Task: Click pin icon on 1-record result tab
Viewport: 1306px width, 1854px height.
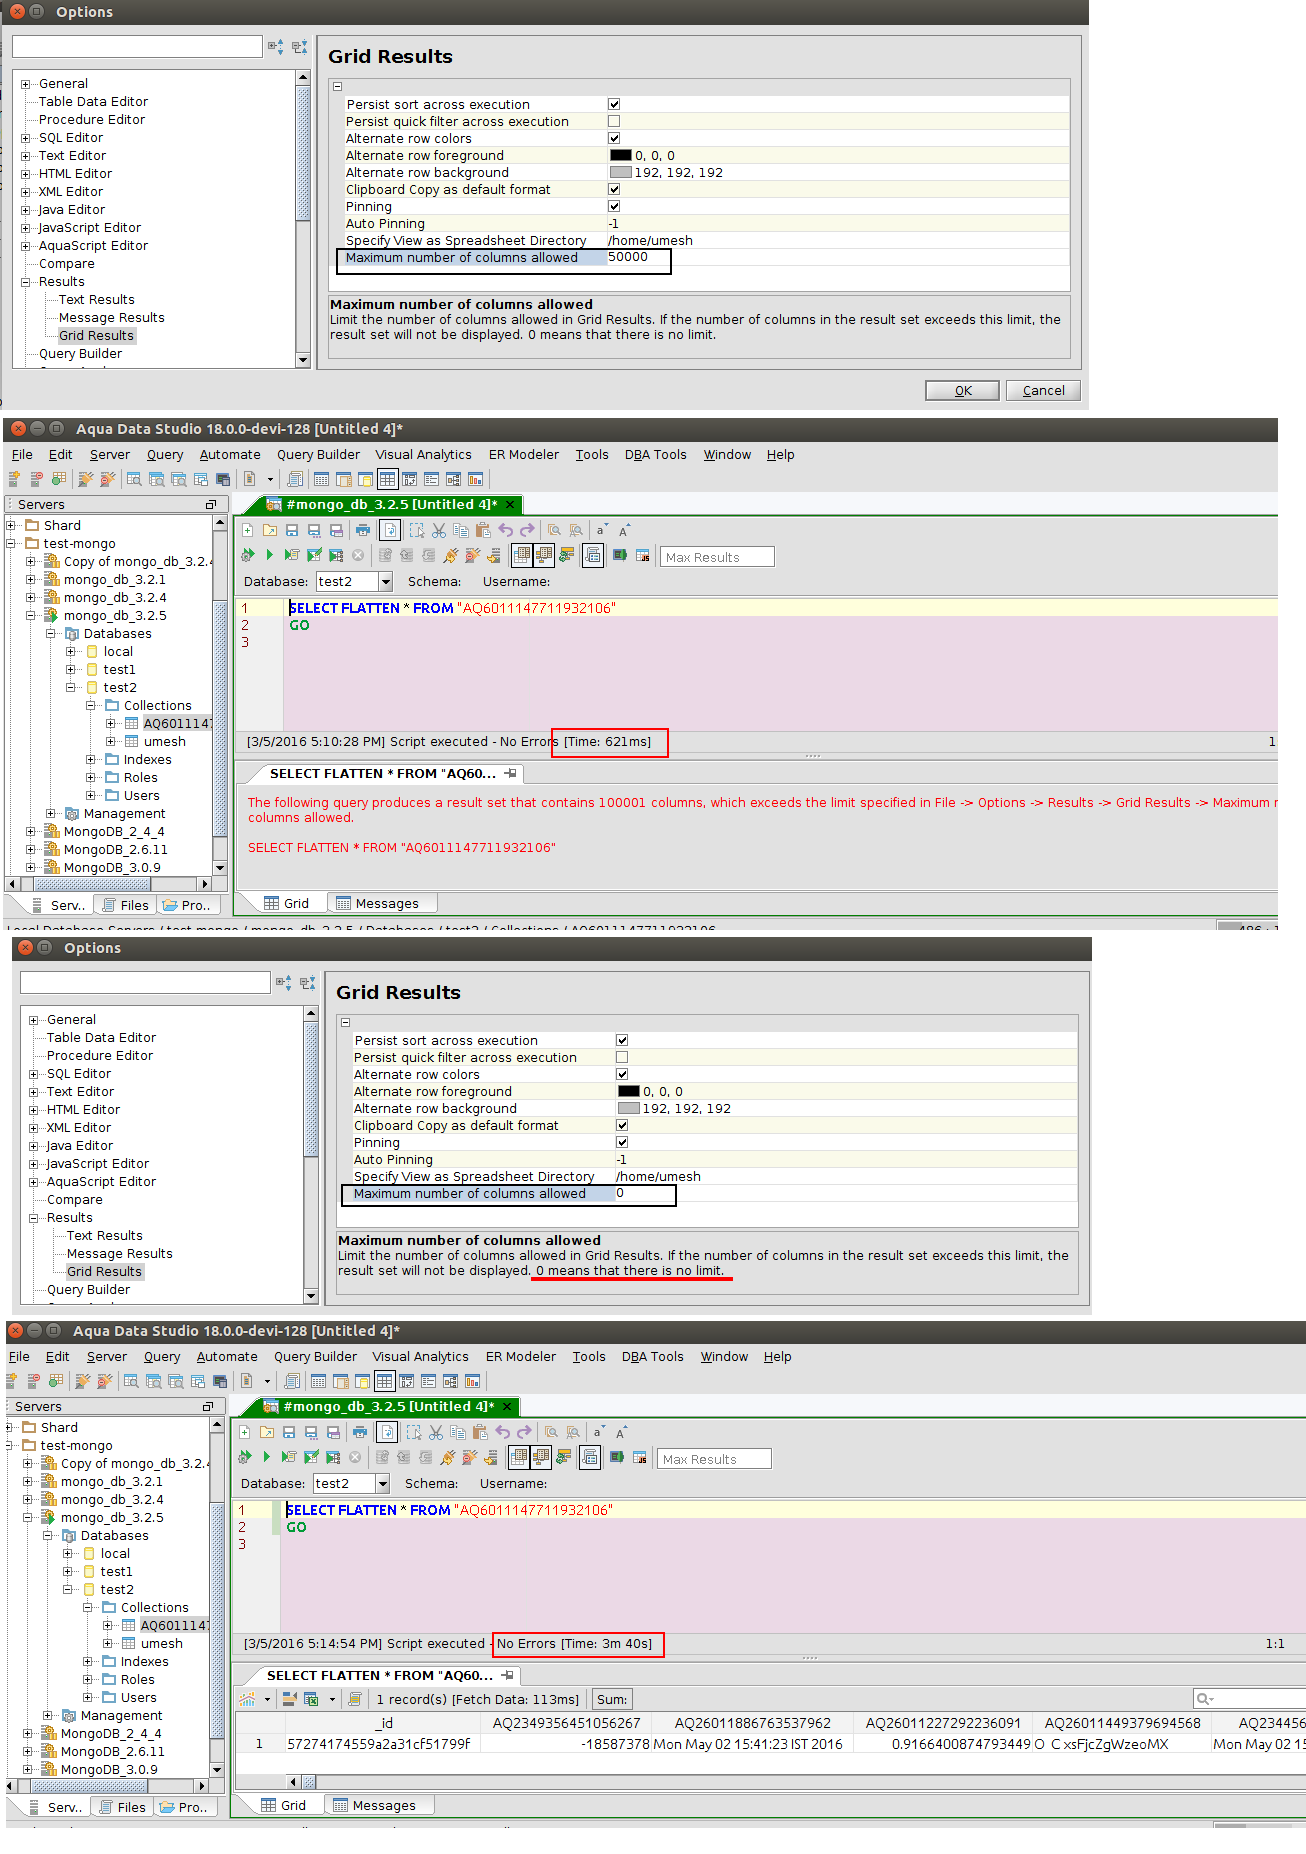Action: [x=507, y=1675]
